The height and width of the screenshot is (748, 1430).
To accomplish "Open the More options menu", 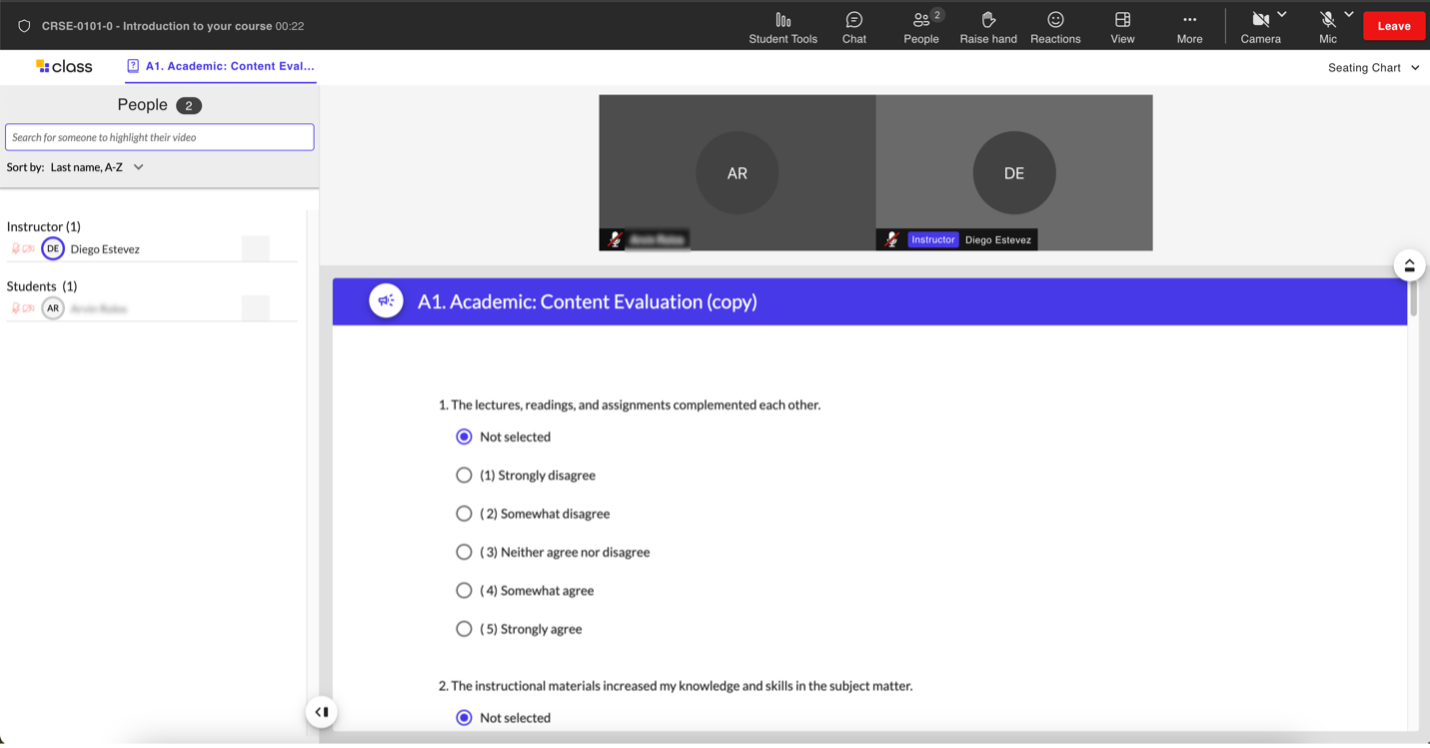I will click(1189, 27).
